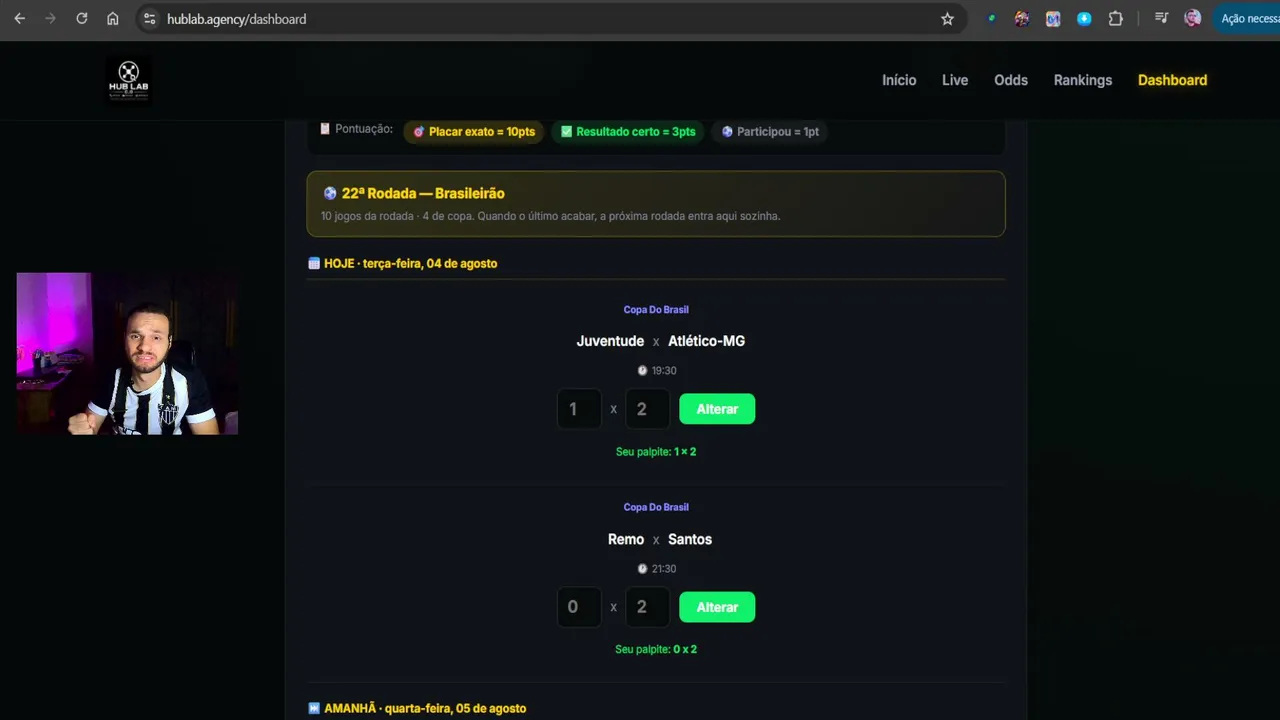Click Alterar for Remo x Santos
1280x720 pixels.
point(717,607)
